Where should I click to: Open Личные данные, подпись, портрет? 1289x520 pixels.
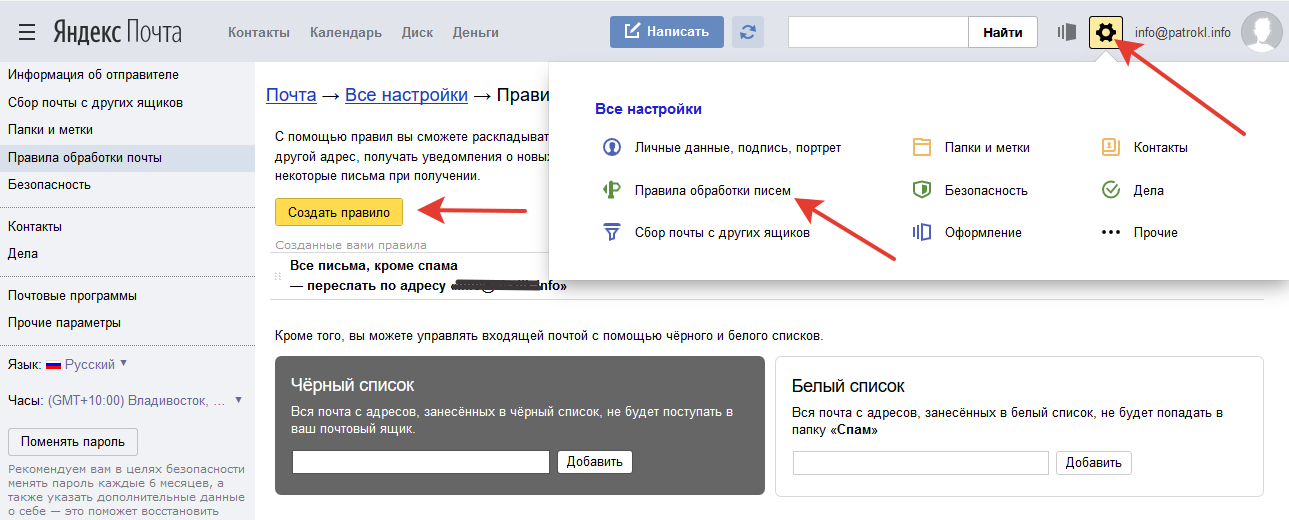click(738, 147)
